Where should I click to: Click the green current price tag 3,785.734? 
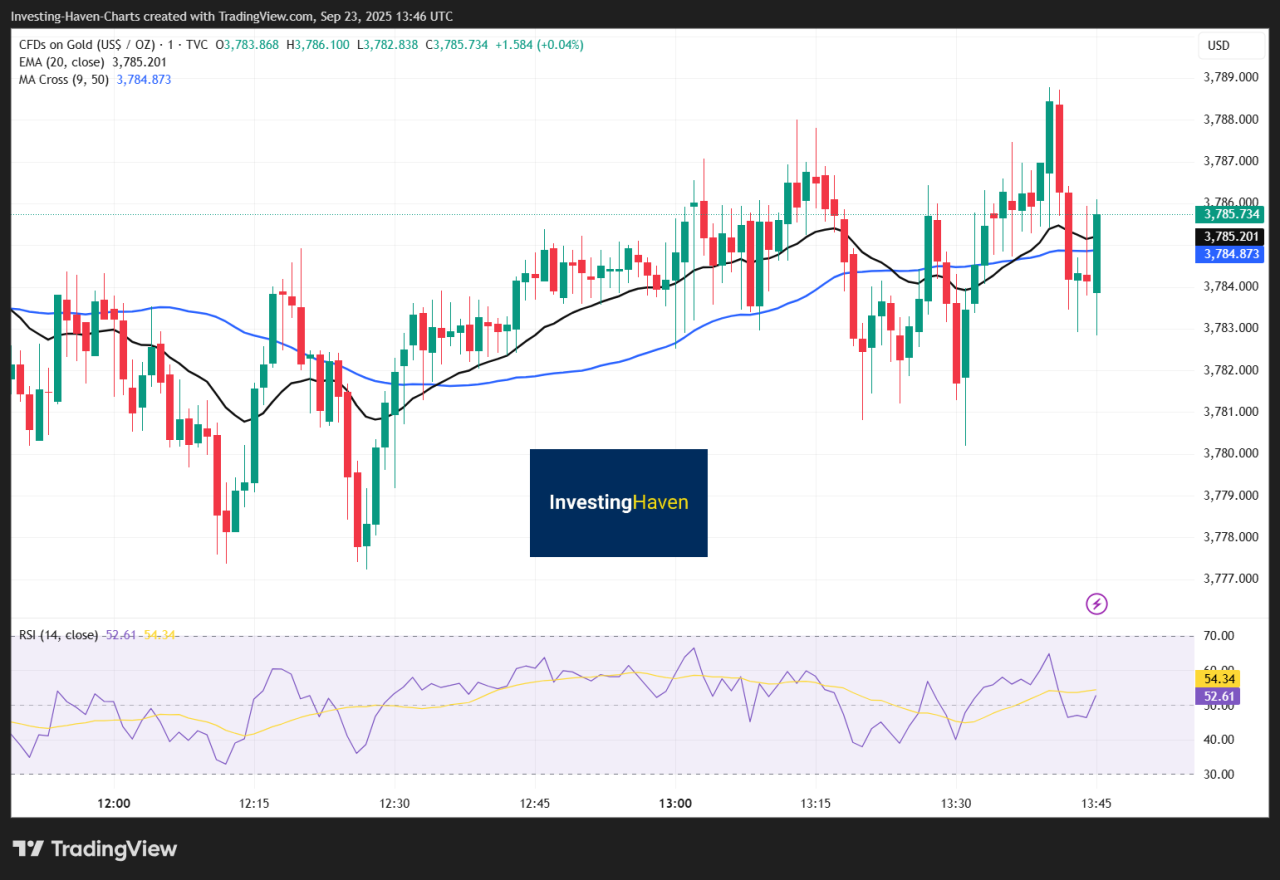pos(1232,214)
